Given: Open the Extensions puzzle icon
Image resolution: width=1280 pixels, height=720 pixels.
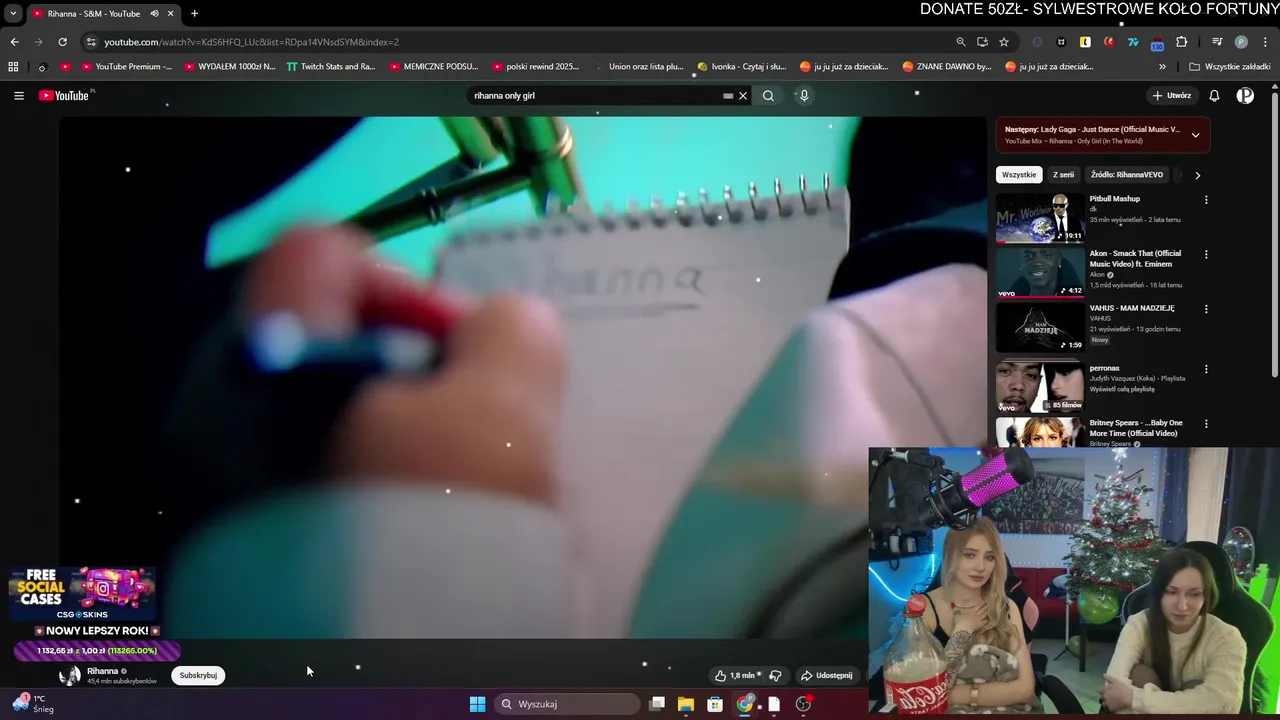Looking at the screenshot, I should point(1181,42).
